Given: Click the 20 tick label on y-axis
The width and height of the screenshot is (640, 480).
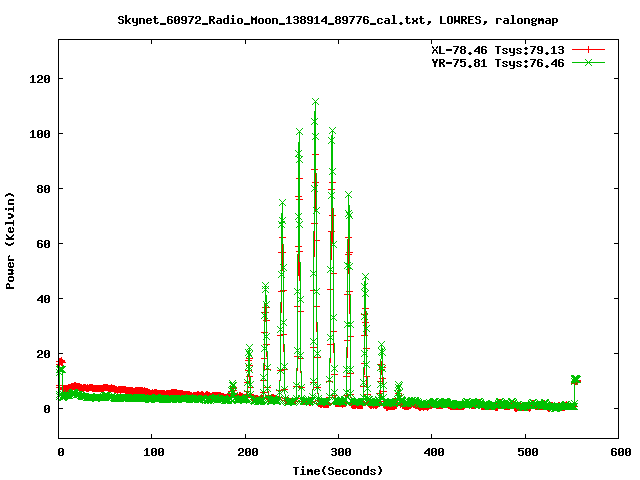Looking at the screenshot, I should (x=42, y=353).
